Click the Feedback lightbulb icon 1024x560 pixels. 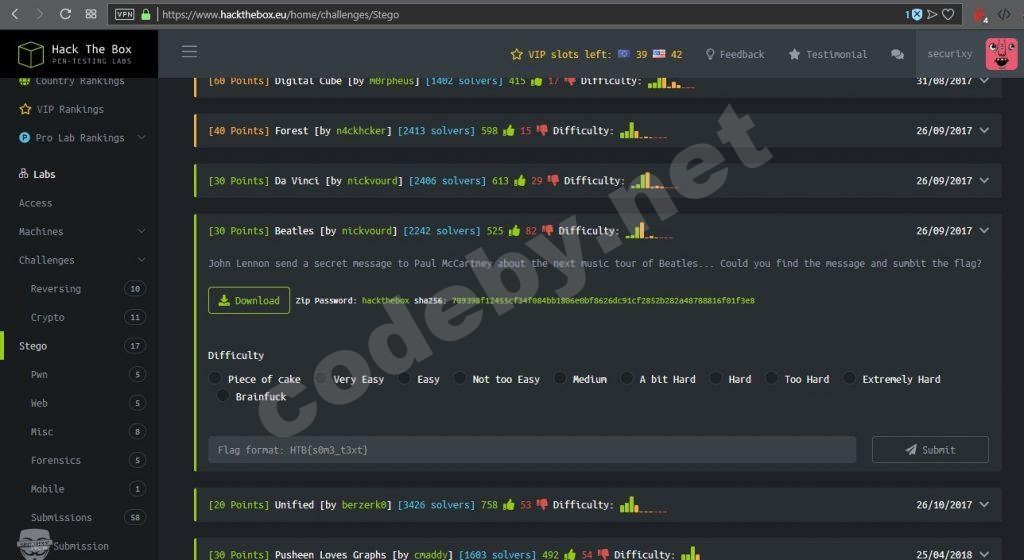pos(710,54)
